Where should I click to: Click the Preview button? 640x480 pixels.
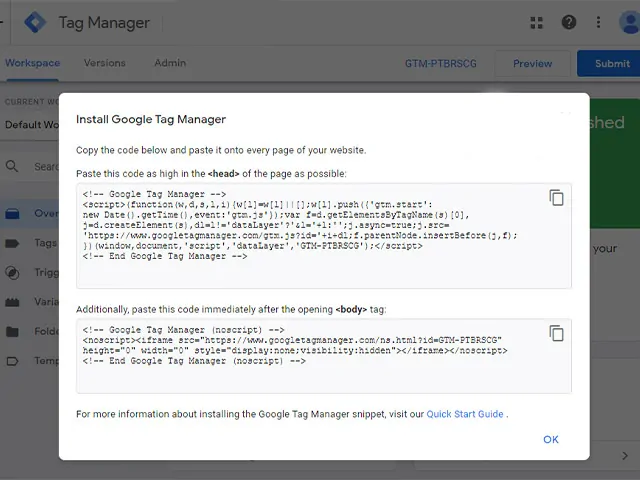pyautogui.click(x=532, y=64)
